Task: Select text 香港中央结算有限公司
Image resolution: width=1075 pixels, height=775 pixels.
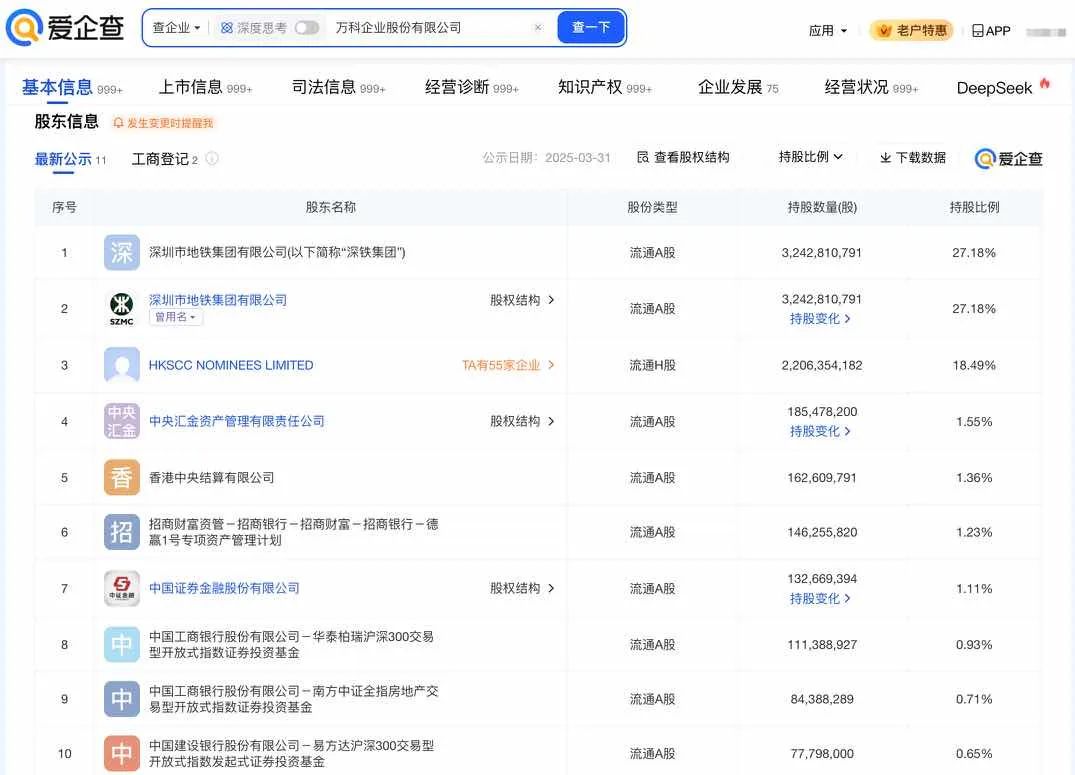Action: pos(211,477)
